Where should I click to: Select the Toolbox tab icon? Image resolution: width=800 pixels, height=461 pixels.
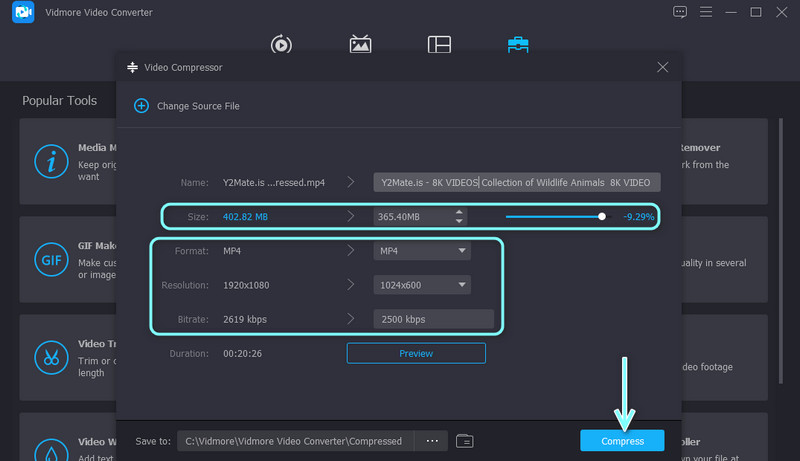click(x=518, y=44)
